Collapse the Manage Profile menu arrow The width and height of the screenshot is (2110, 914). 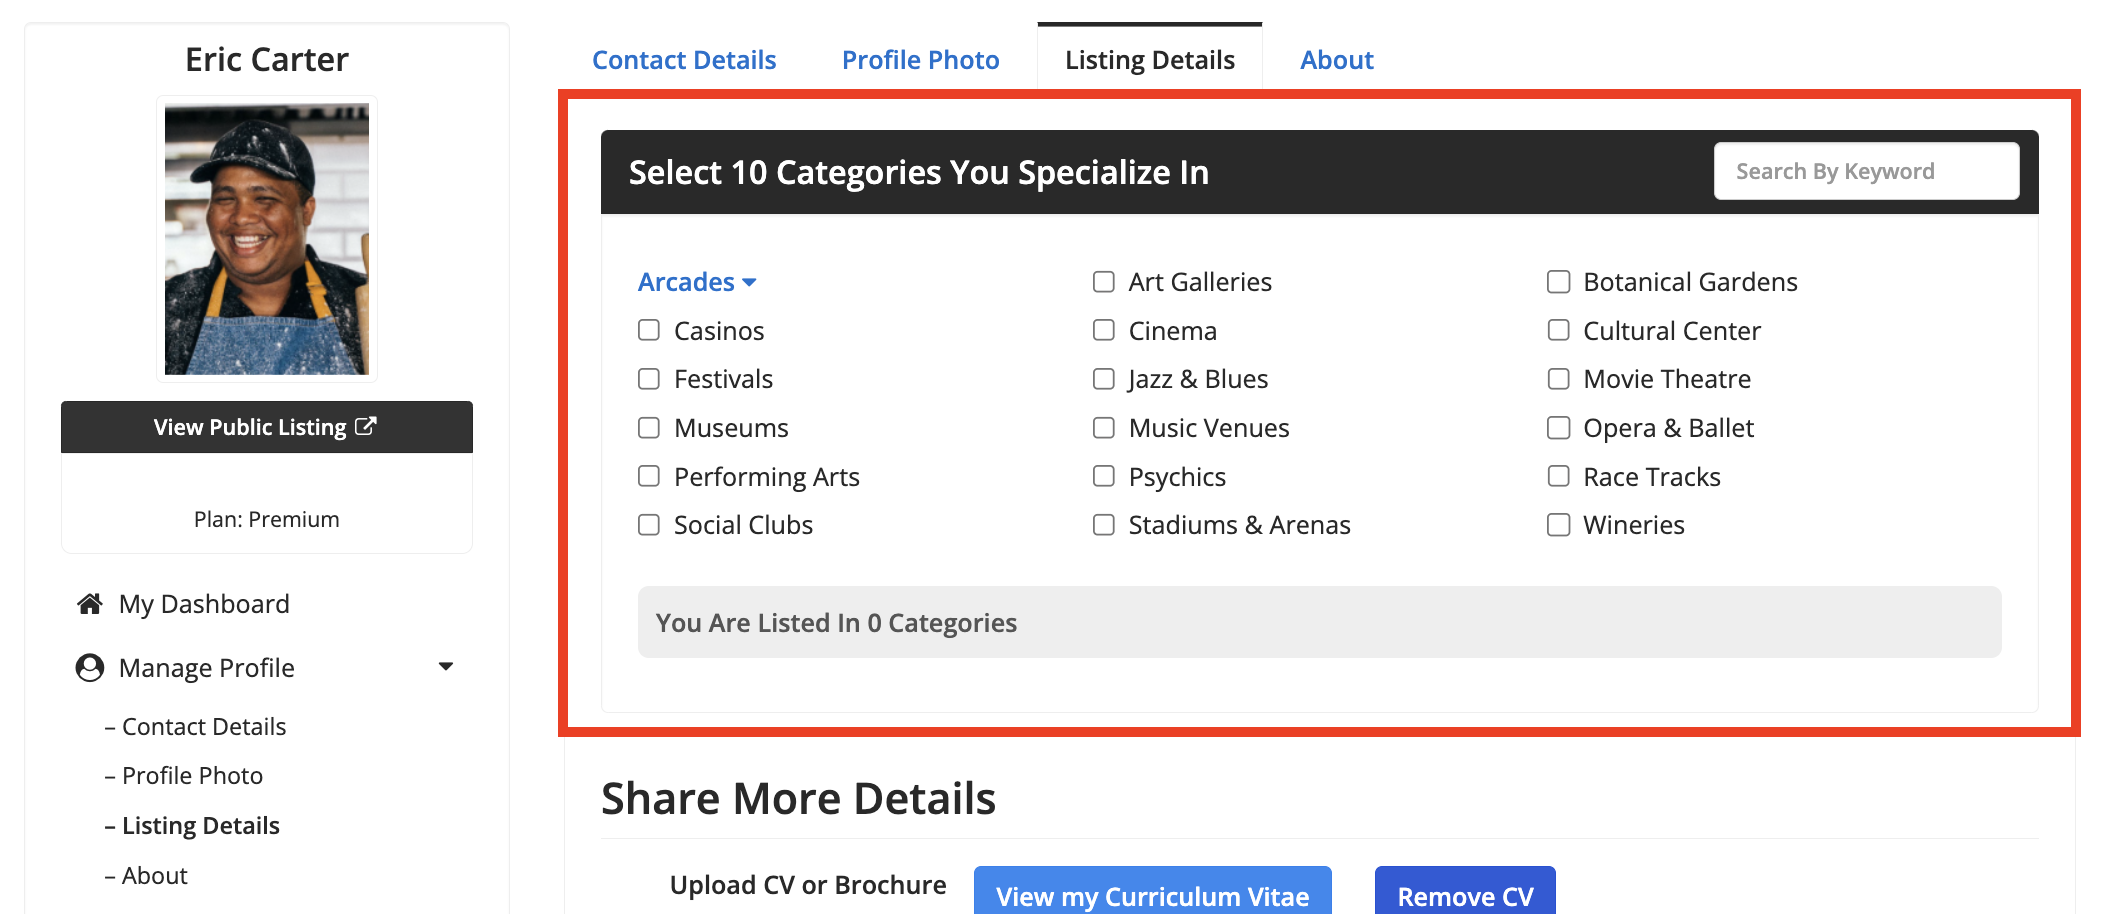446,666
